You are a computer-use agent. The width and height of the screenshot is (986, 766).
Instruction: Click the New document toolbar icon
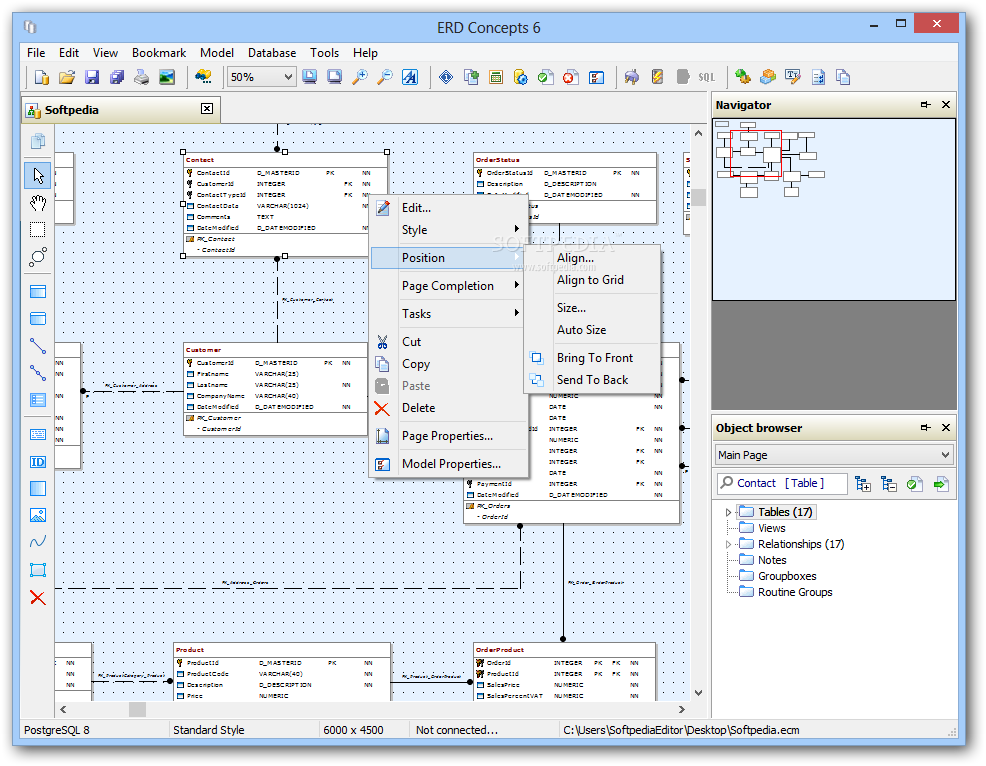pyautogui.click(x=42, y=77)
